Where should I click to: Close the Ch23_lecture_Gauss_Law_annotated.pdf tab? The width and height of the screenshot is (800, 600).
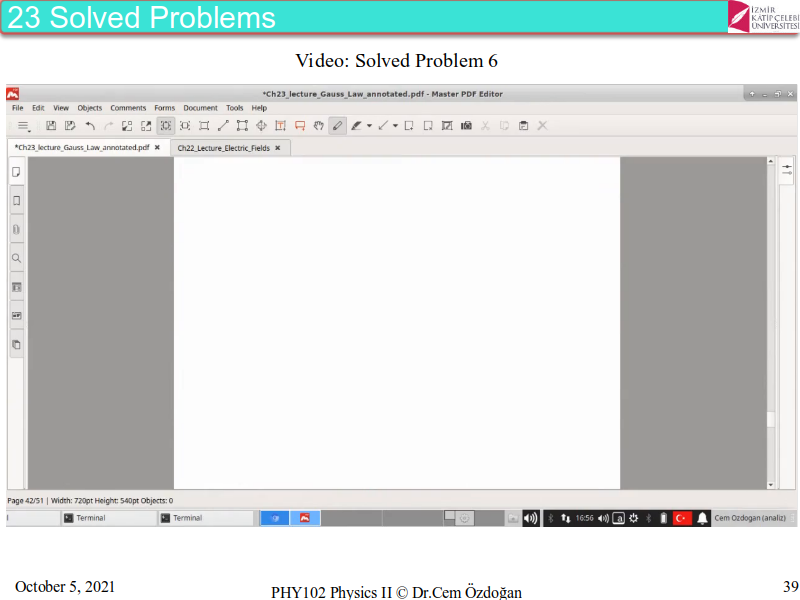[157, 147]
